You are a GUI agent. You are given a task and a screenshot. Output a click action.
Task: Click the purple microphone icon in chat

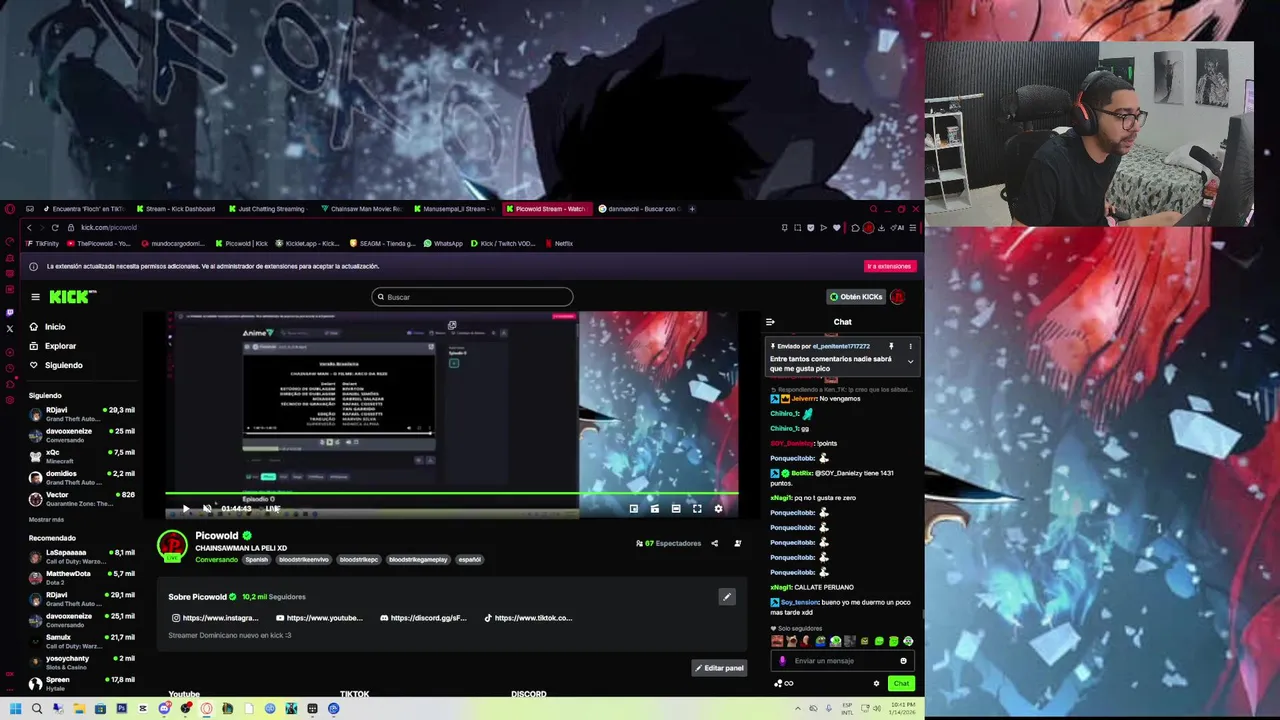783,661
